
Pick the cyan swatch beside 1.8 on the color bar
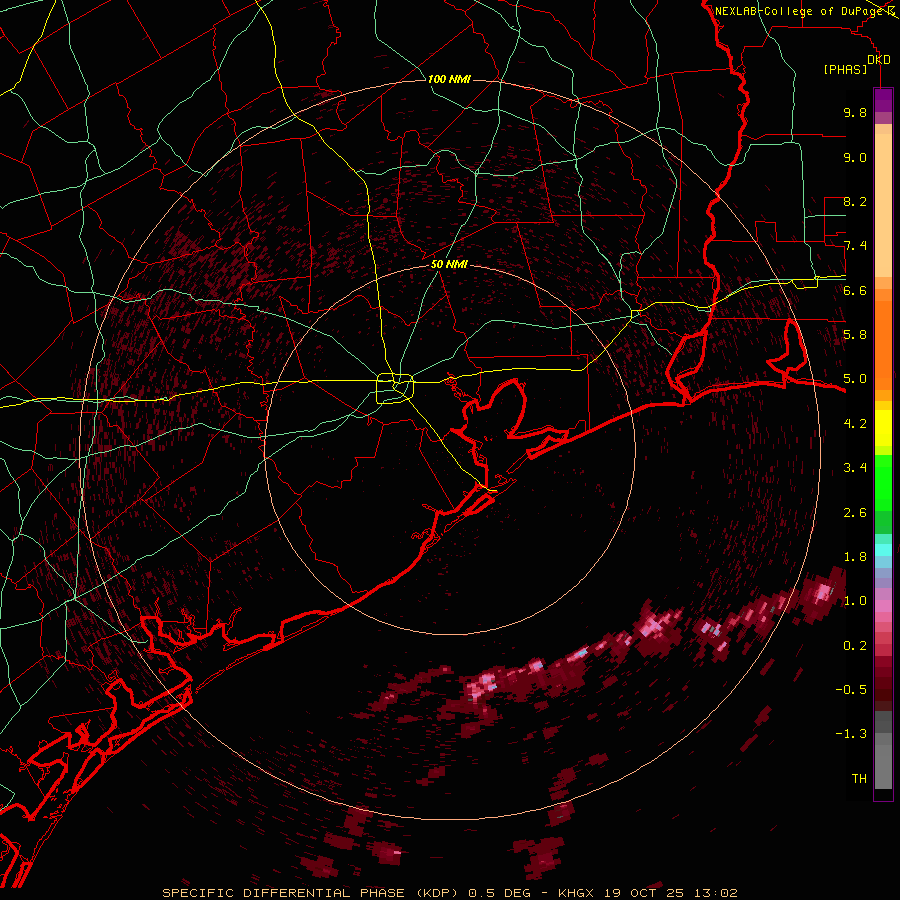click(883, 550)
